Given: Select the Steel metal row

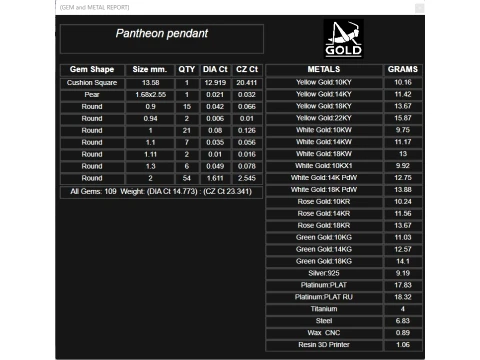Looking at the screenshot, I should coord(344,321).
